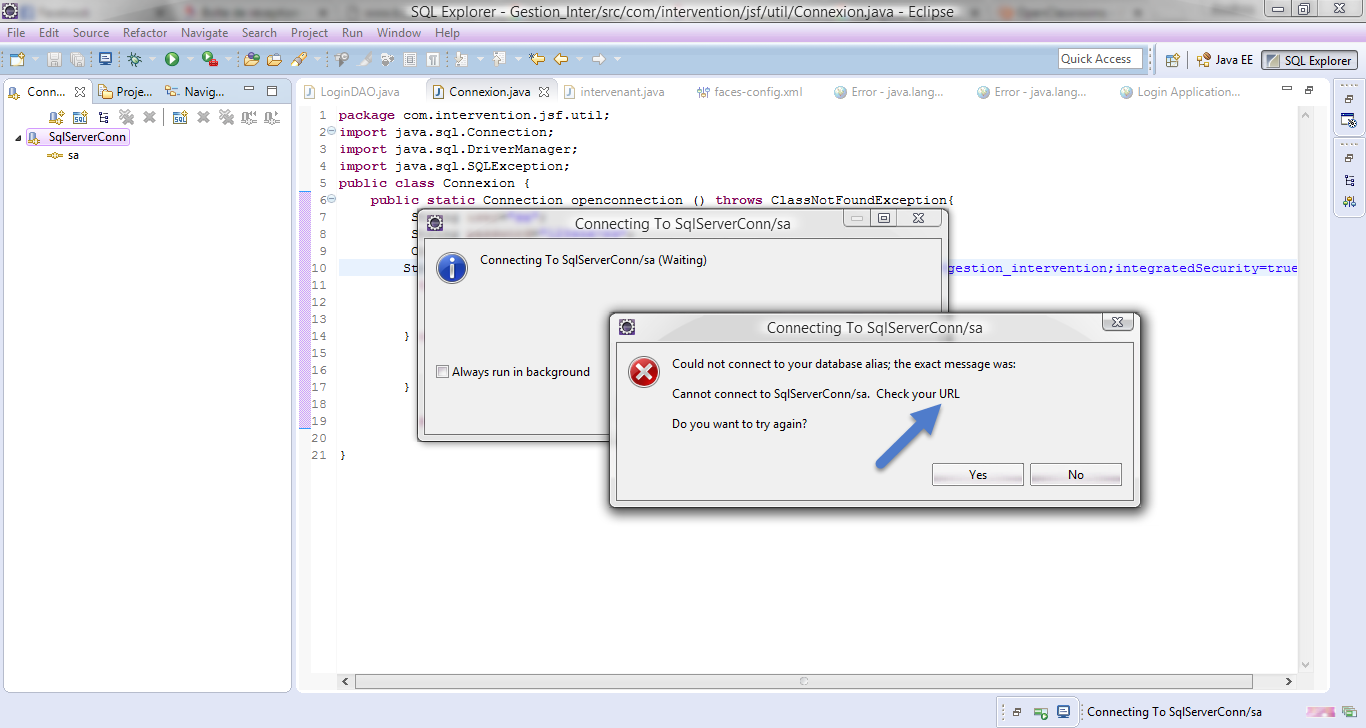Click the Open Type toolbar icon
This screenshot has width=1366, height=728.
pos(252,60)
